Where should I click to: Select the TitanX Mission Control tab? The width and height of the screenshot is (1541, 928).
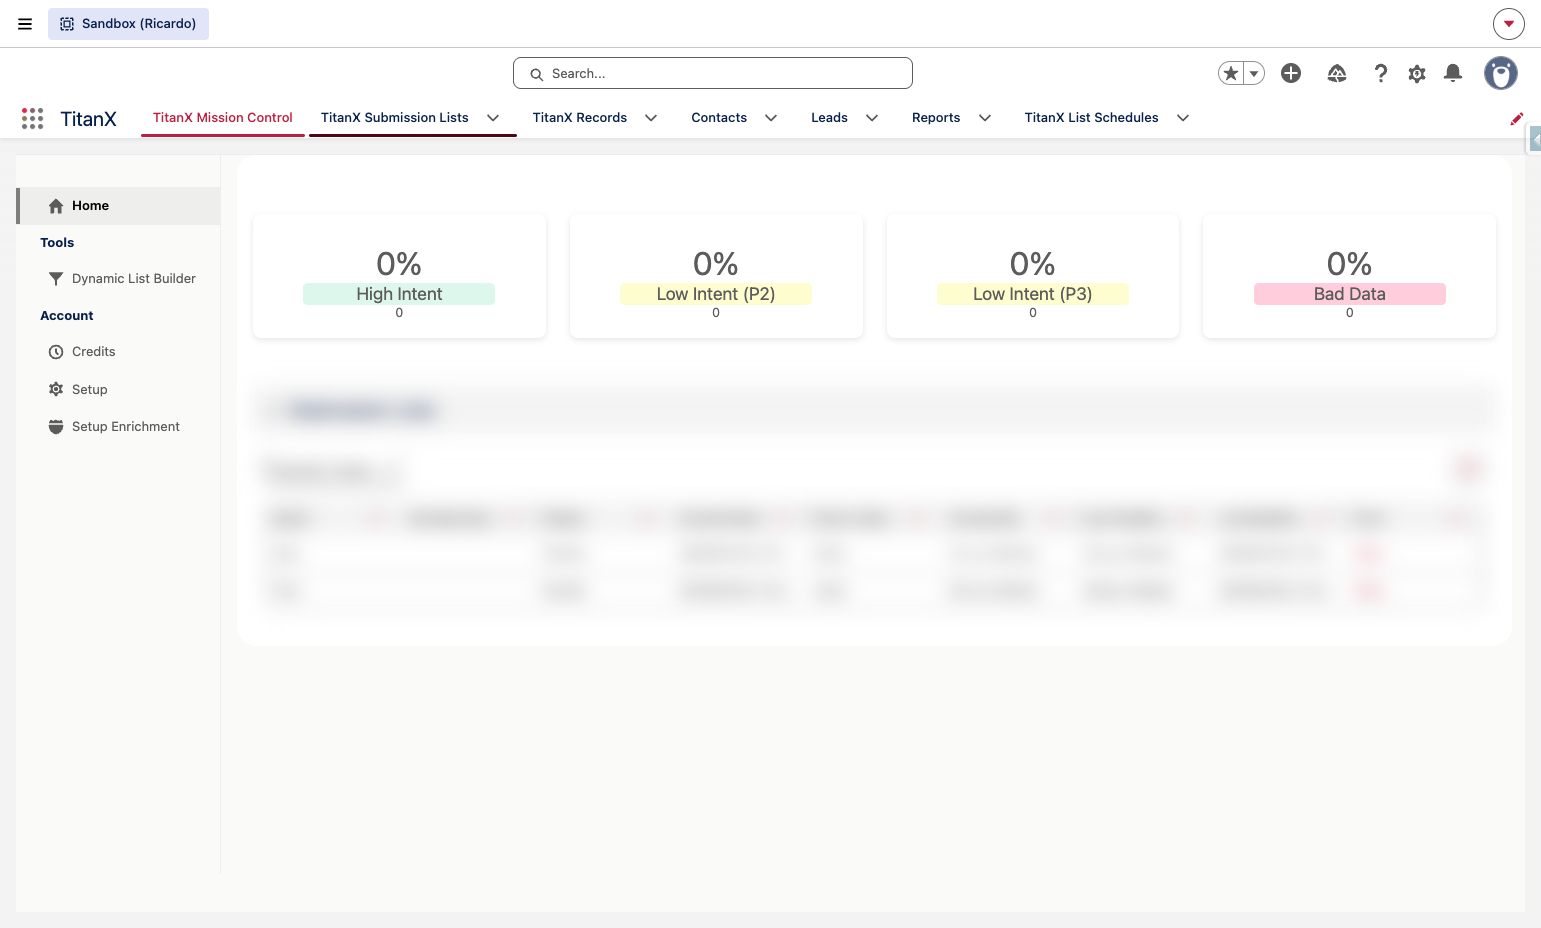tap(223, 118)
